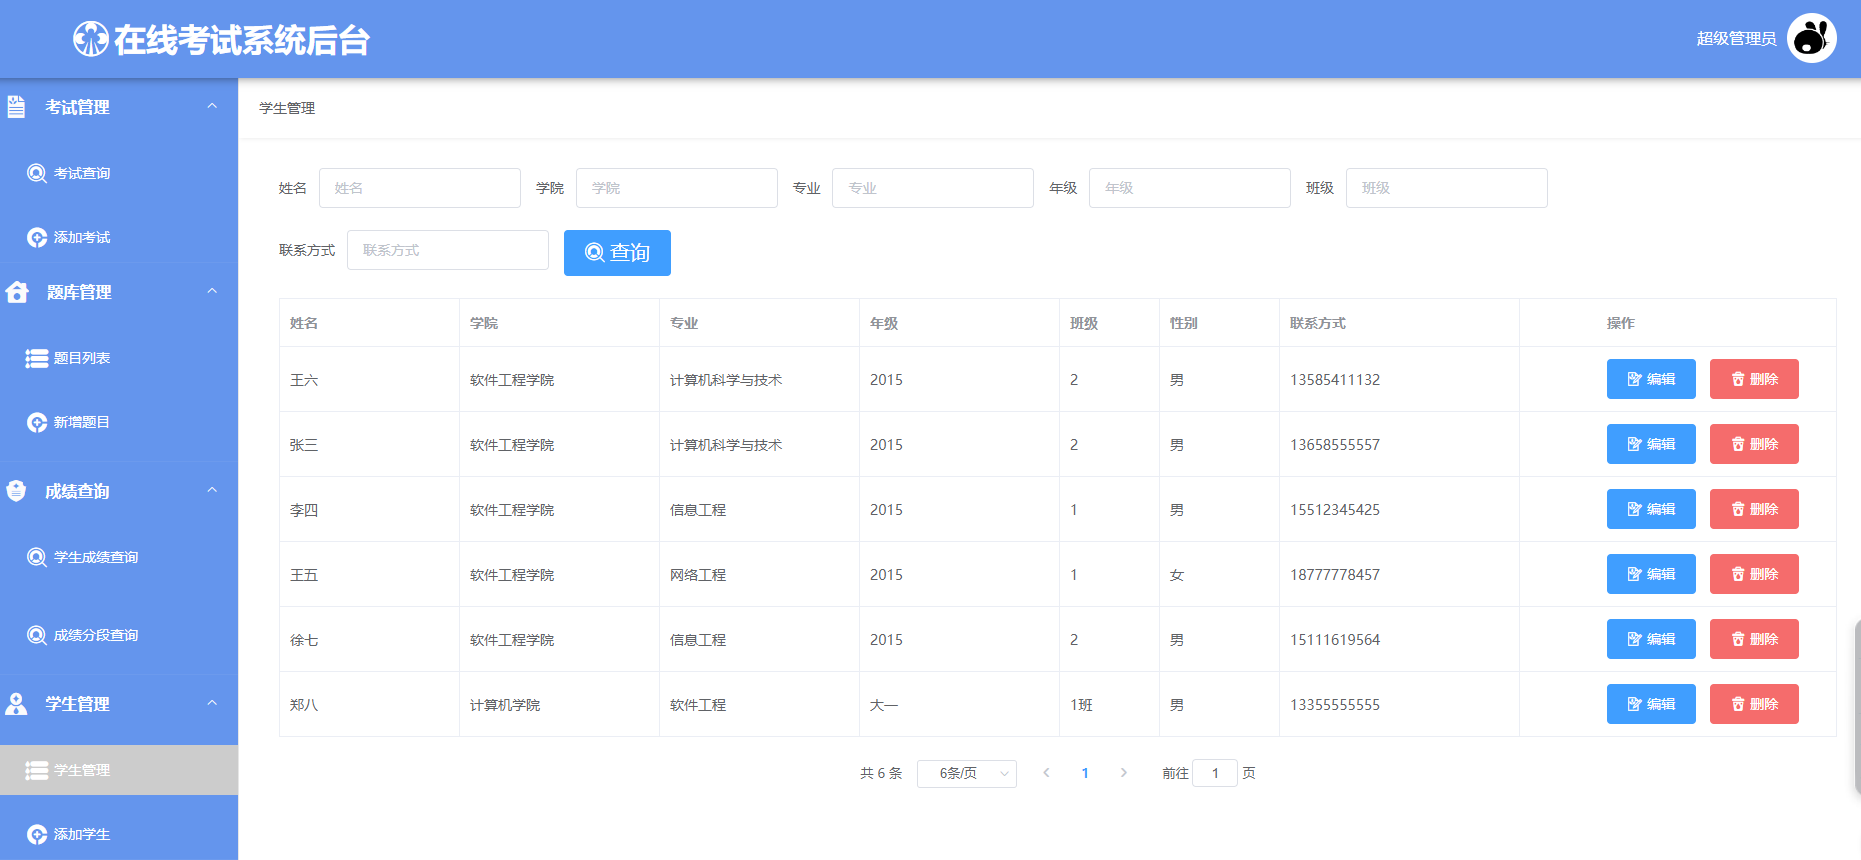Screen dimensions: 1861x860
Task: Open the 考试查询 menu item
Action: tap(119, 173)
